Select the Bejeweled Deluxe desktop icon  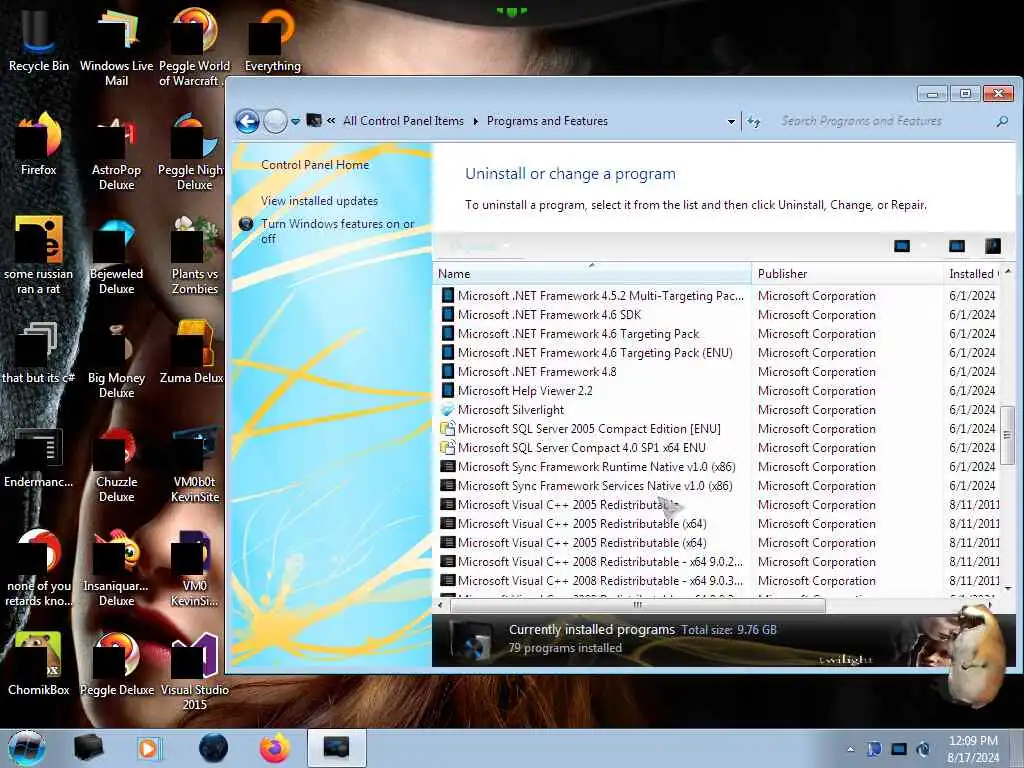116,256
